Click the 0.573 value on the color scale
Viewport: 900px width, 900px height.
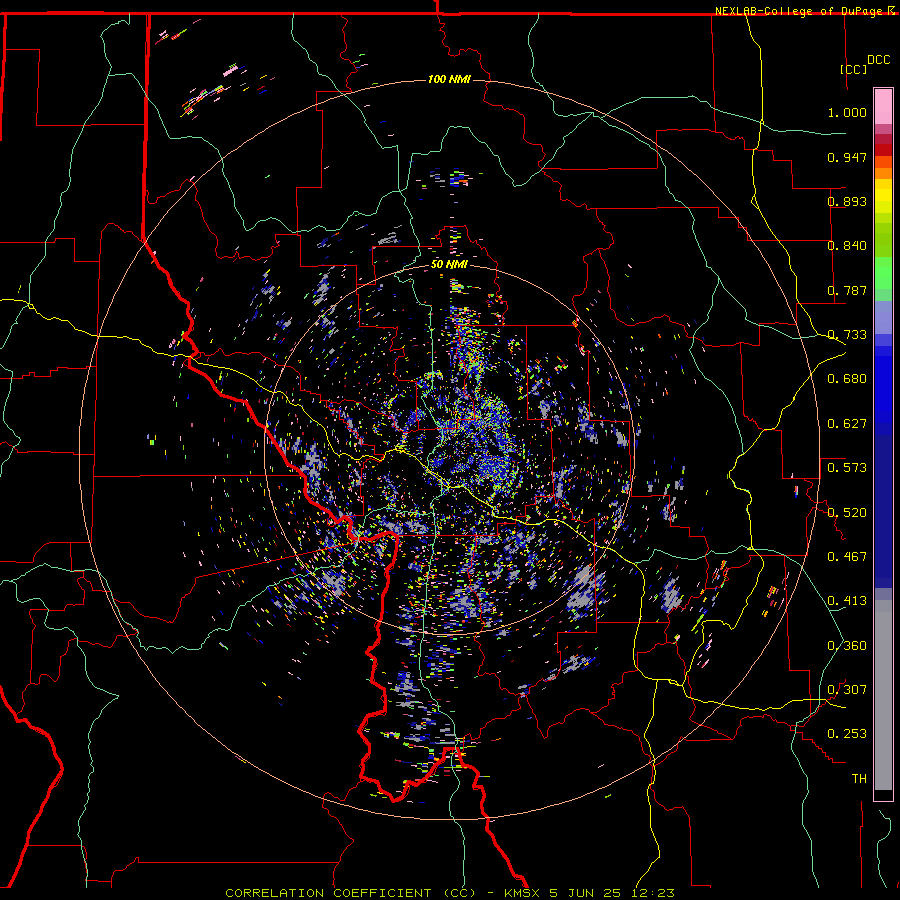pos(847,468)
